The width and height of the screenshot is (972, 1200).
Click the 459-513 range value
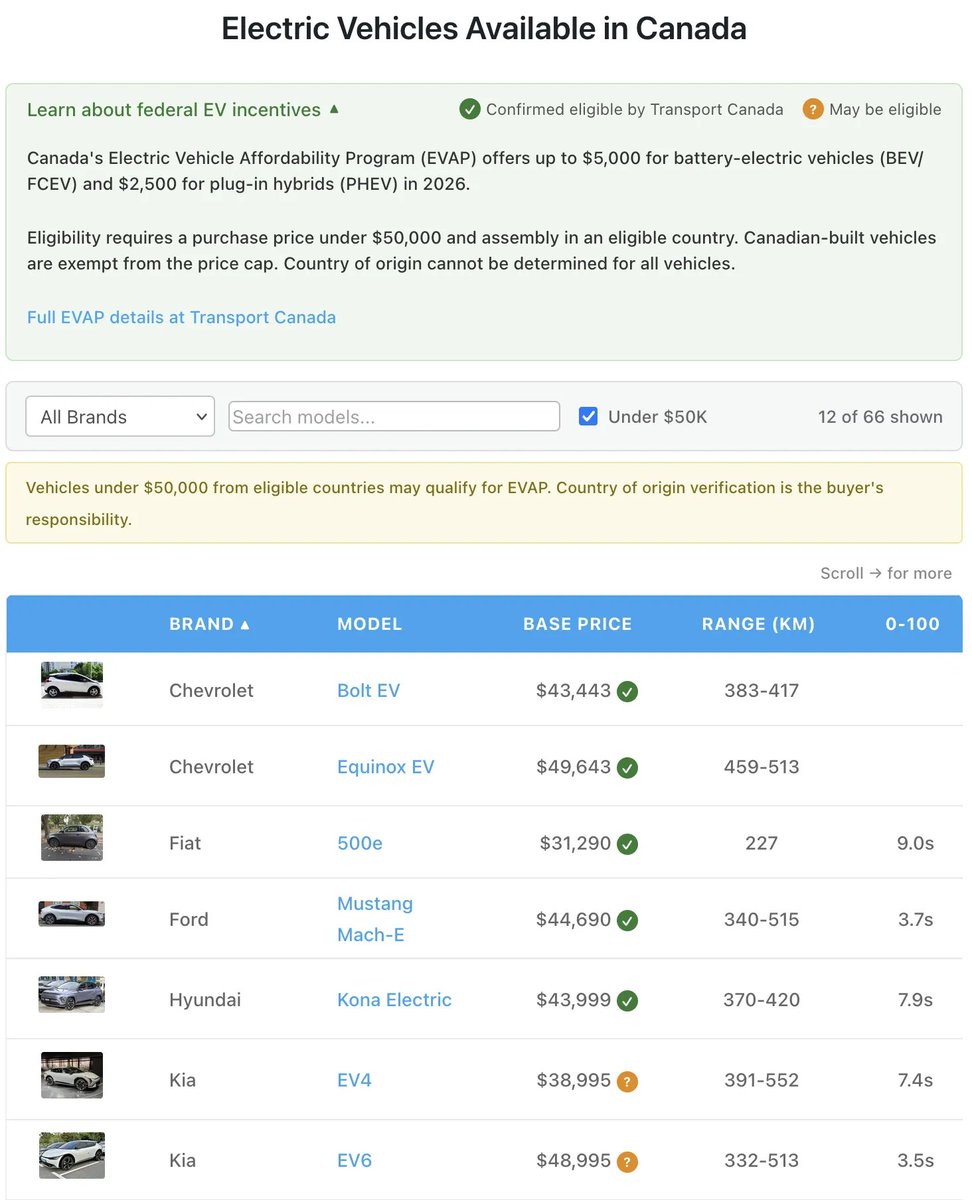[761, 767]
